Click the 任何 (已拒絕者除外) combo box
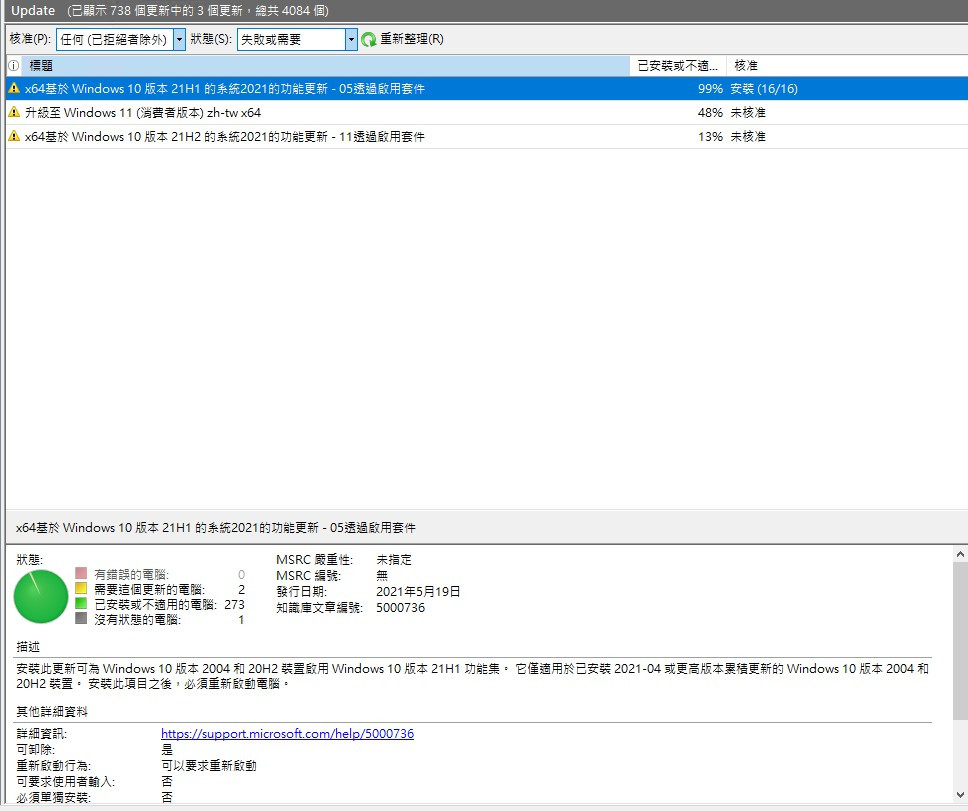The width and height of the screenshot is (968, 811). (x=120, y=40)
